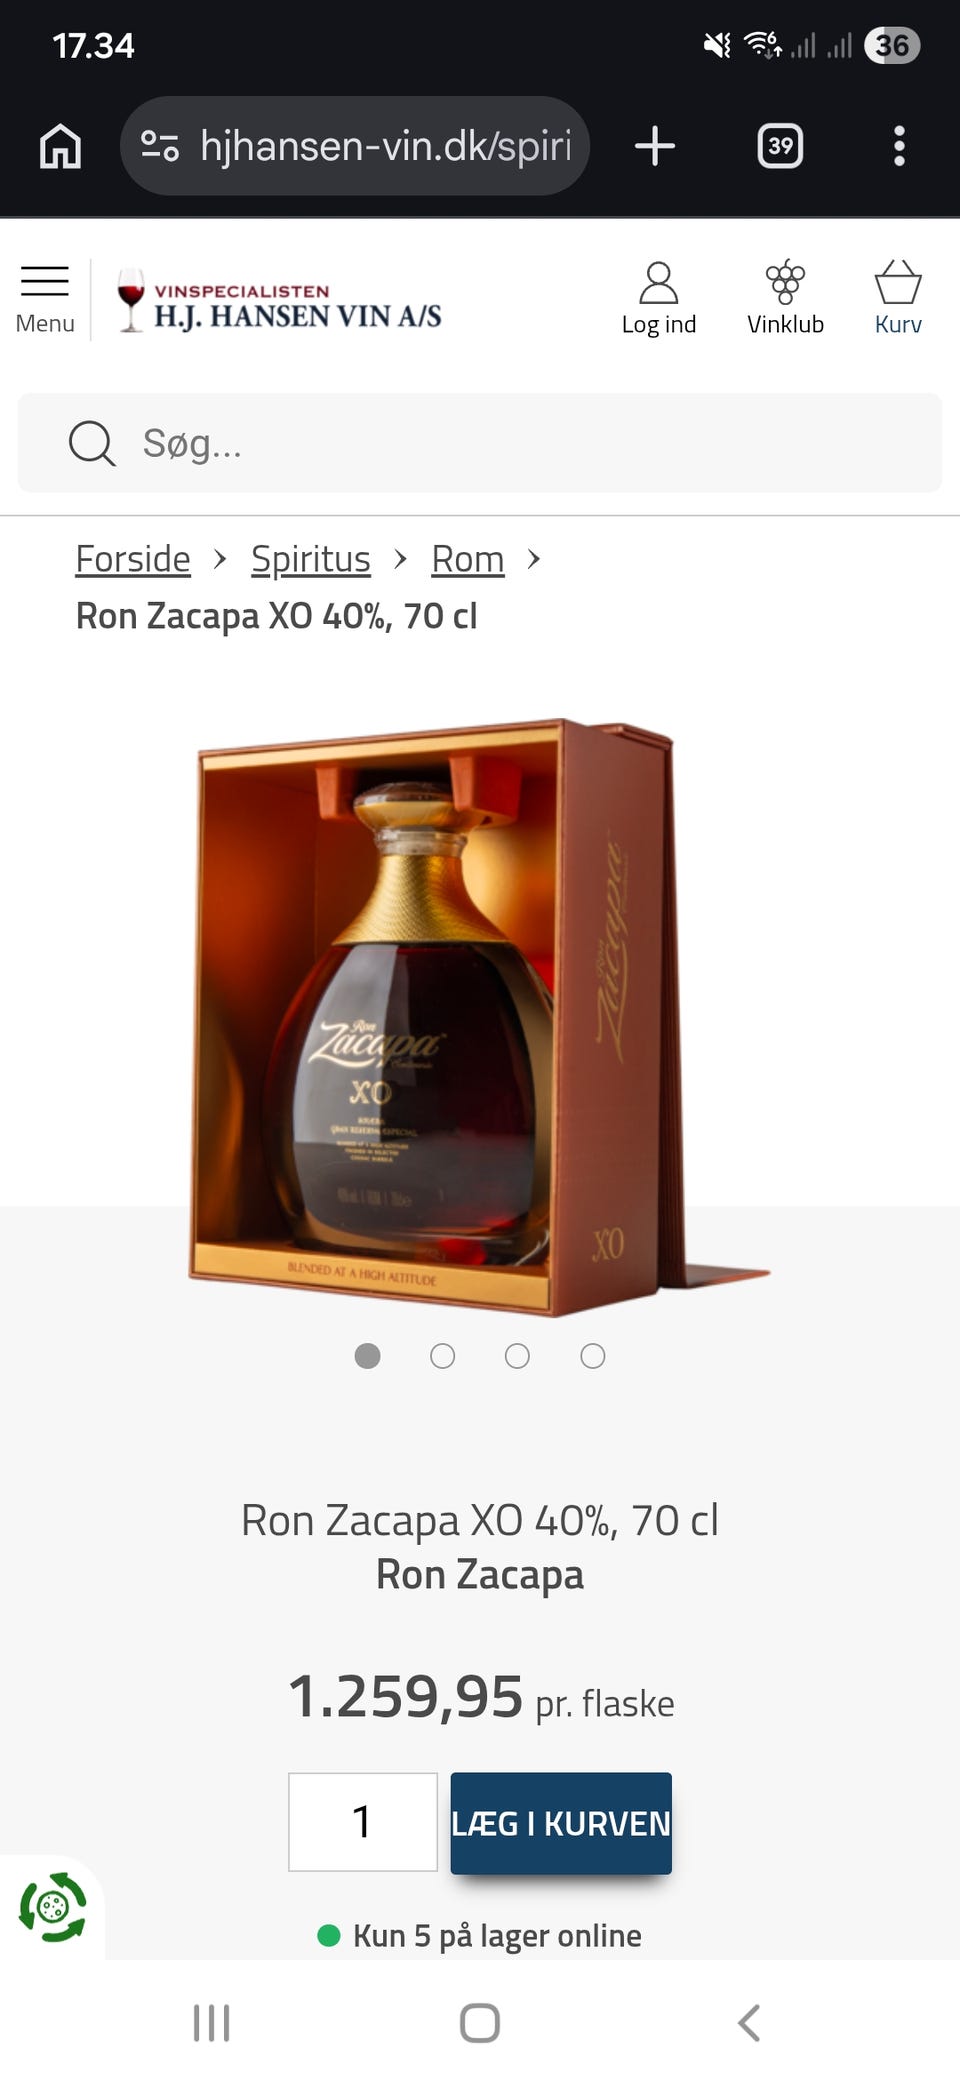Tap the browser home icon
960x2080 pixels.
(60, 146)
